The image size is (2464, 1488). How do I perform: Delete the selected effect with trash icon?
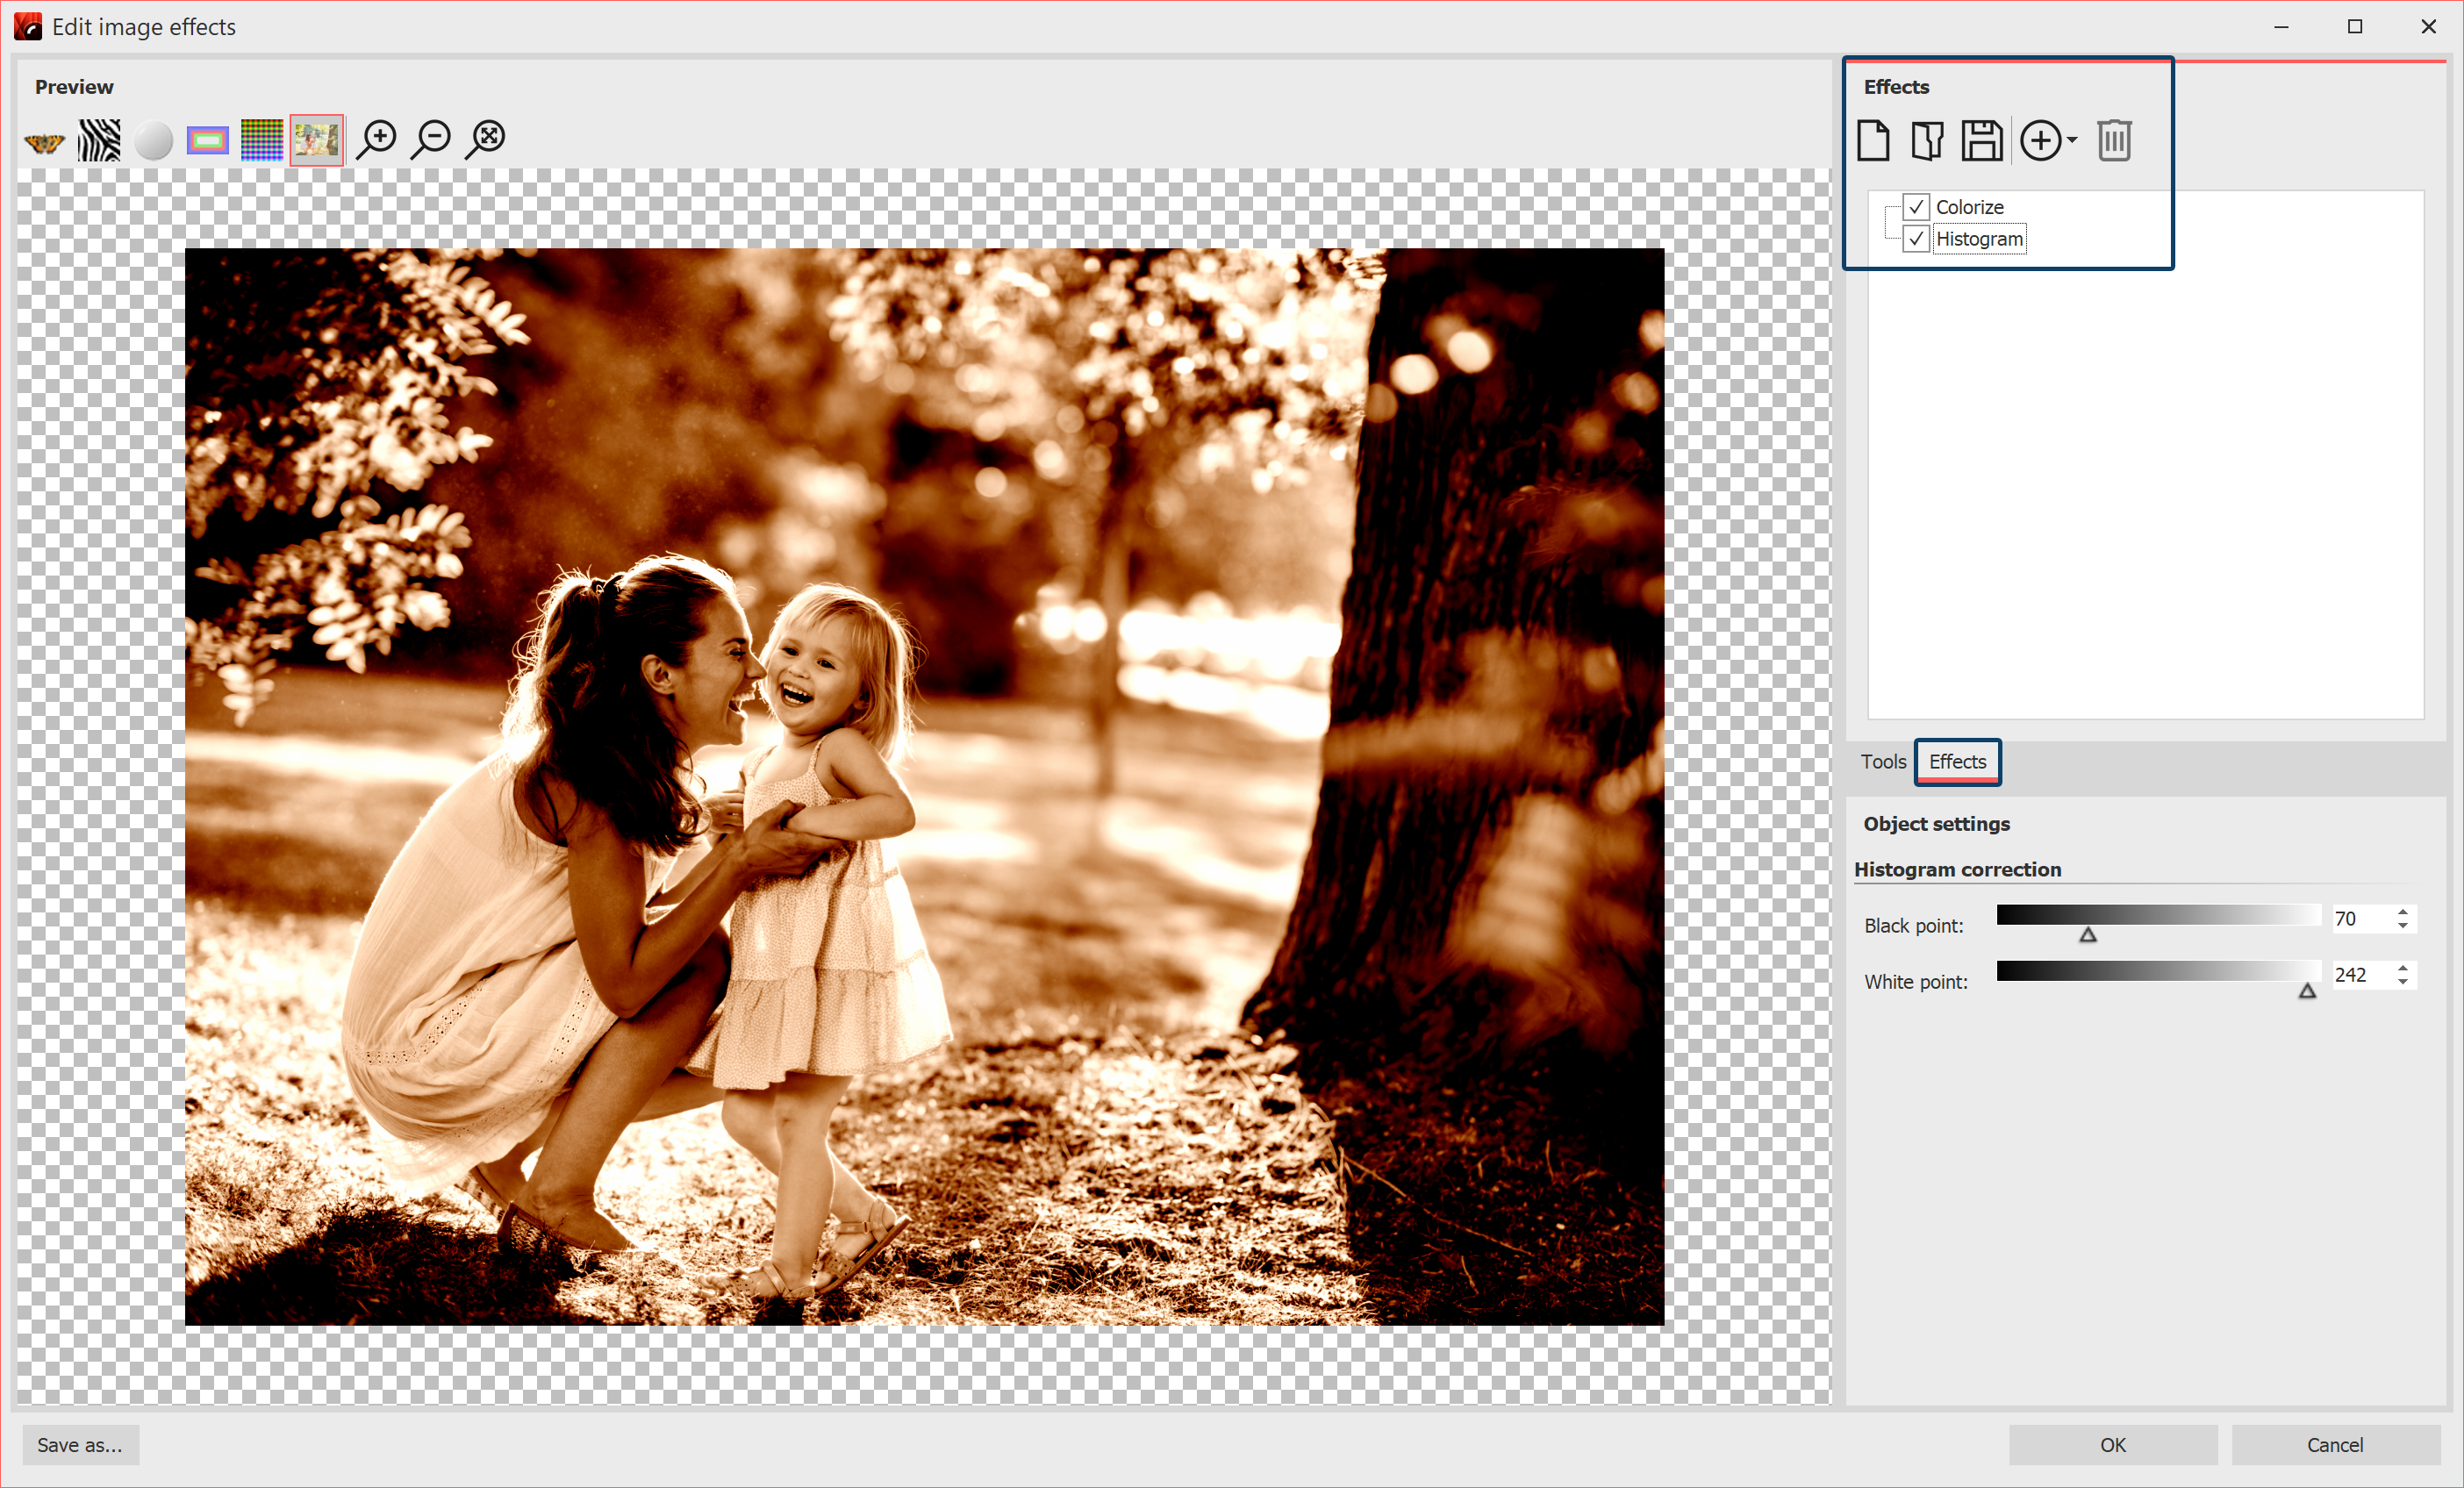click(2114, 140)
